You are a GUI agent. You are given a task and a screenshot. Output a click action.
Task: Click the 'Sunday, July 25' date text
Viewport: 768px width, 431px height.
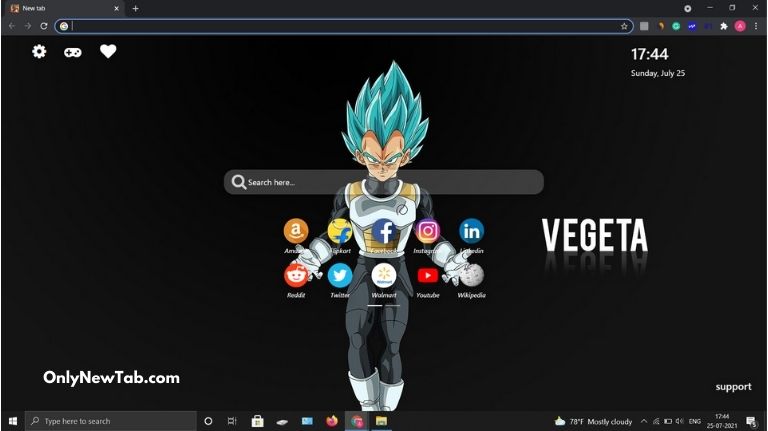[658, 73]
